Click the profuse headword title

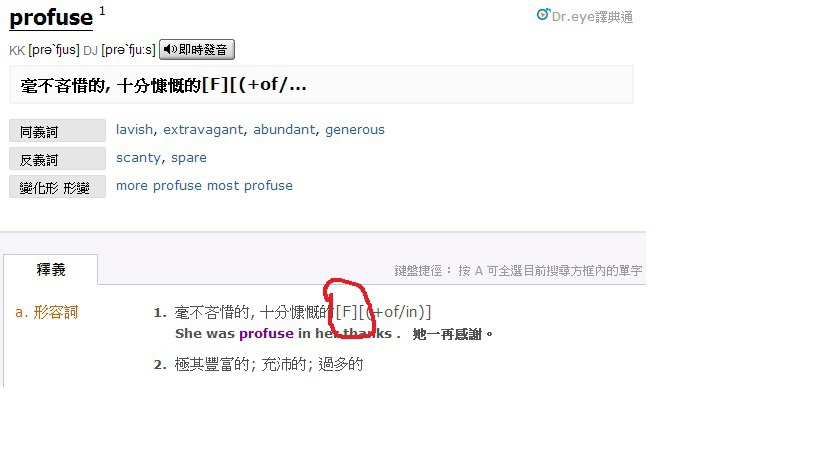pyautogui.click(x=51, y=18)
